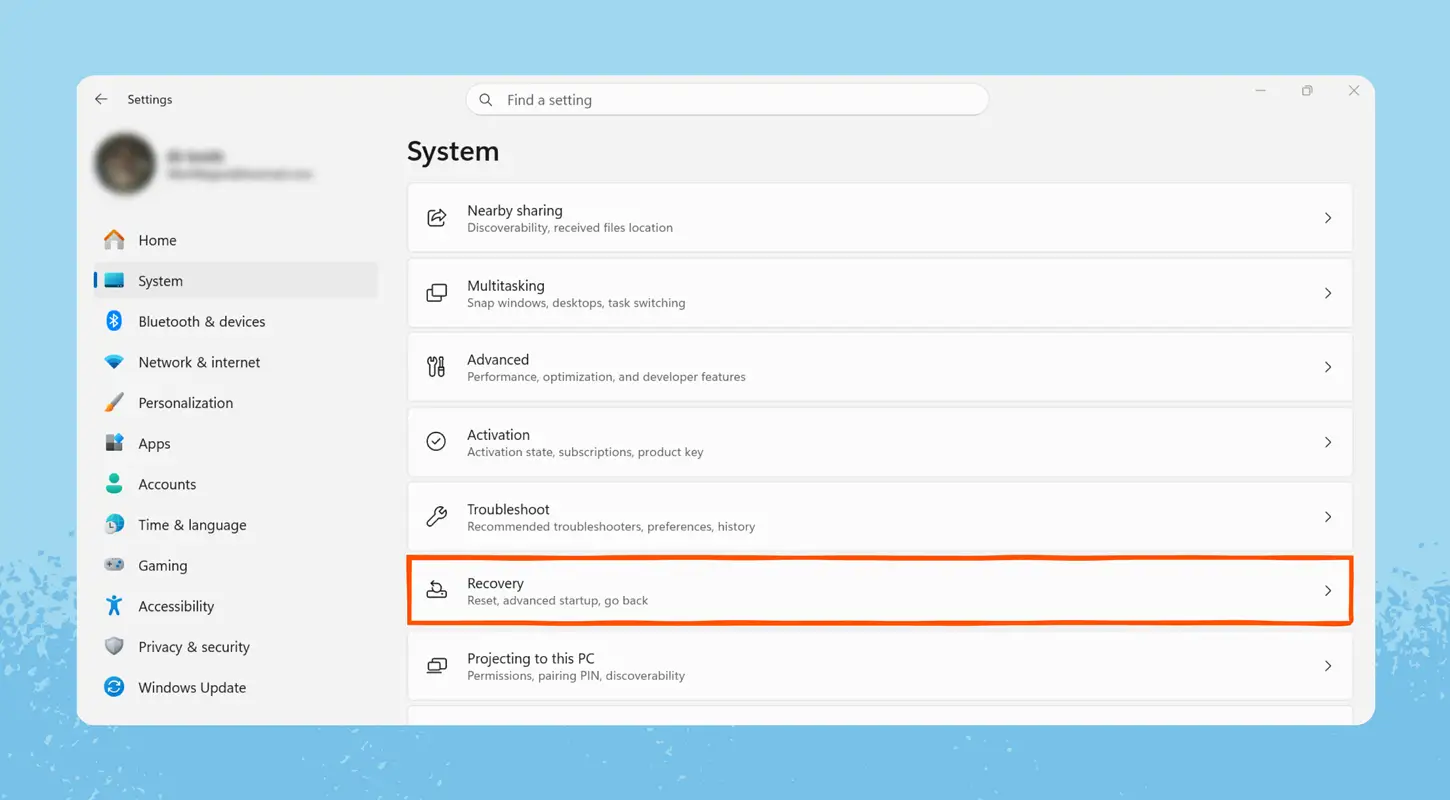Open Activation using its right chevron
Image resolution: width=1450 pixels, height=800 pixels.
pos(1328,442)
